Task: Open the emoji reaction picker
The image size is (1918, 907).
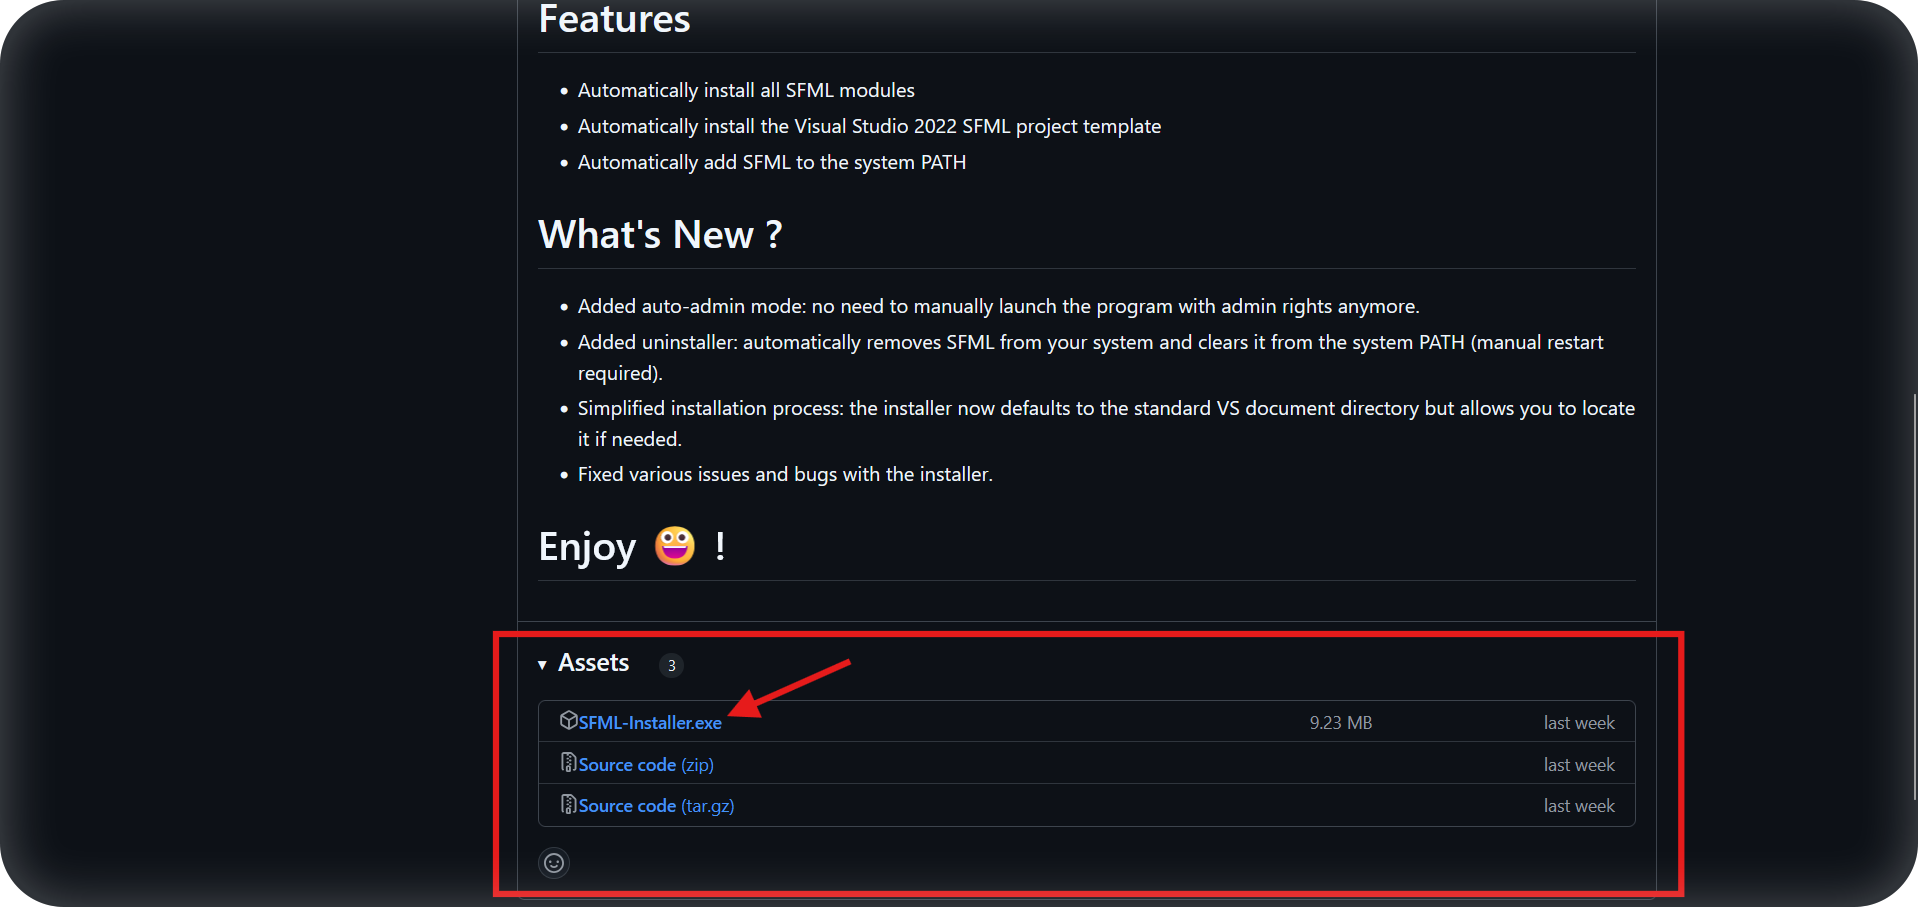Action: tap(554, 863)
